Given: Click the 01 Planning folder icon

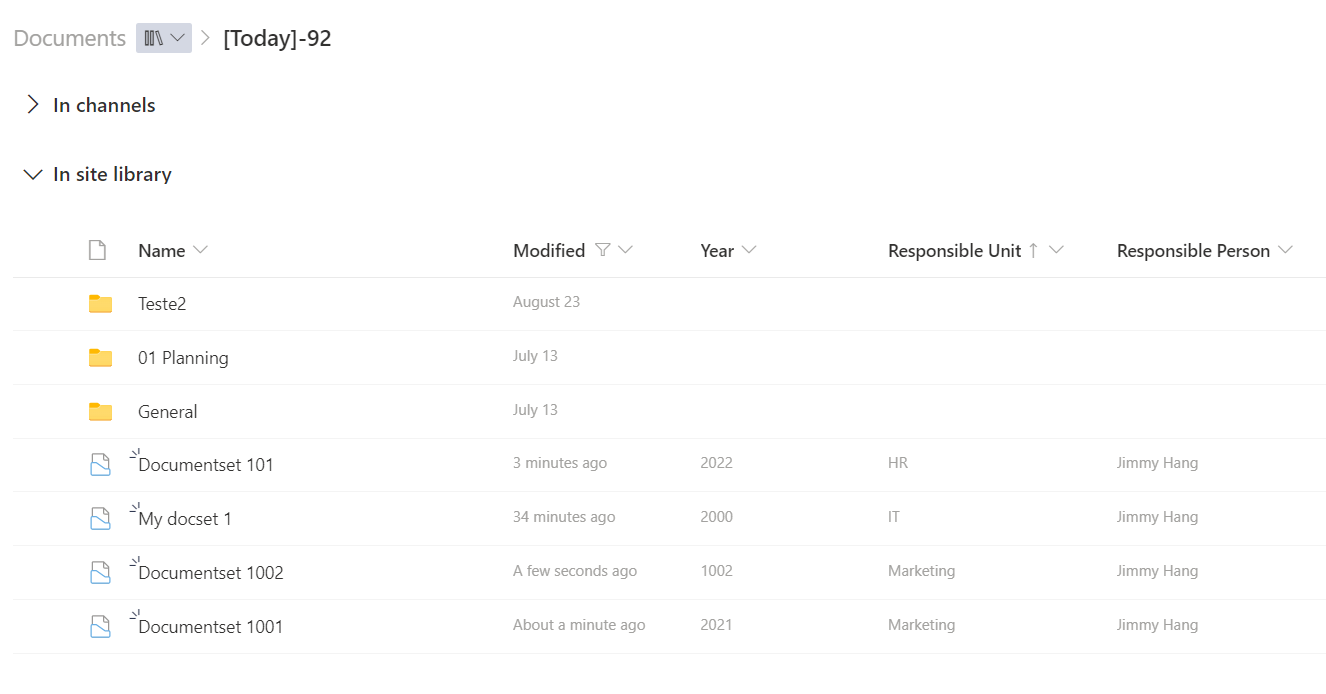Looking at the screenshot, I should pos(100,358).
